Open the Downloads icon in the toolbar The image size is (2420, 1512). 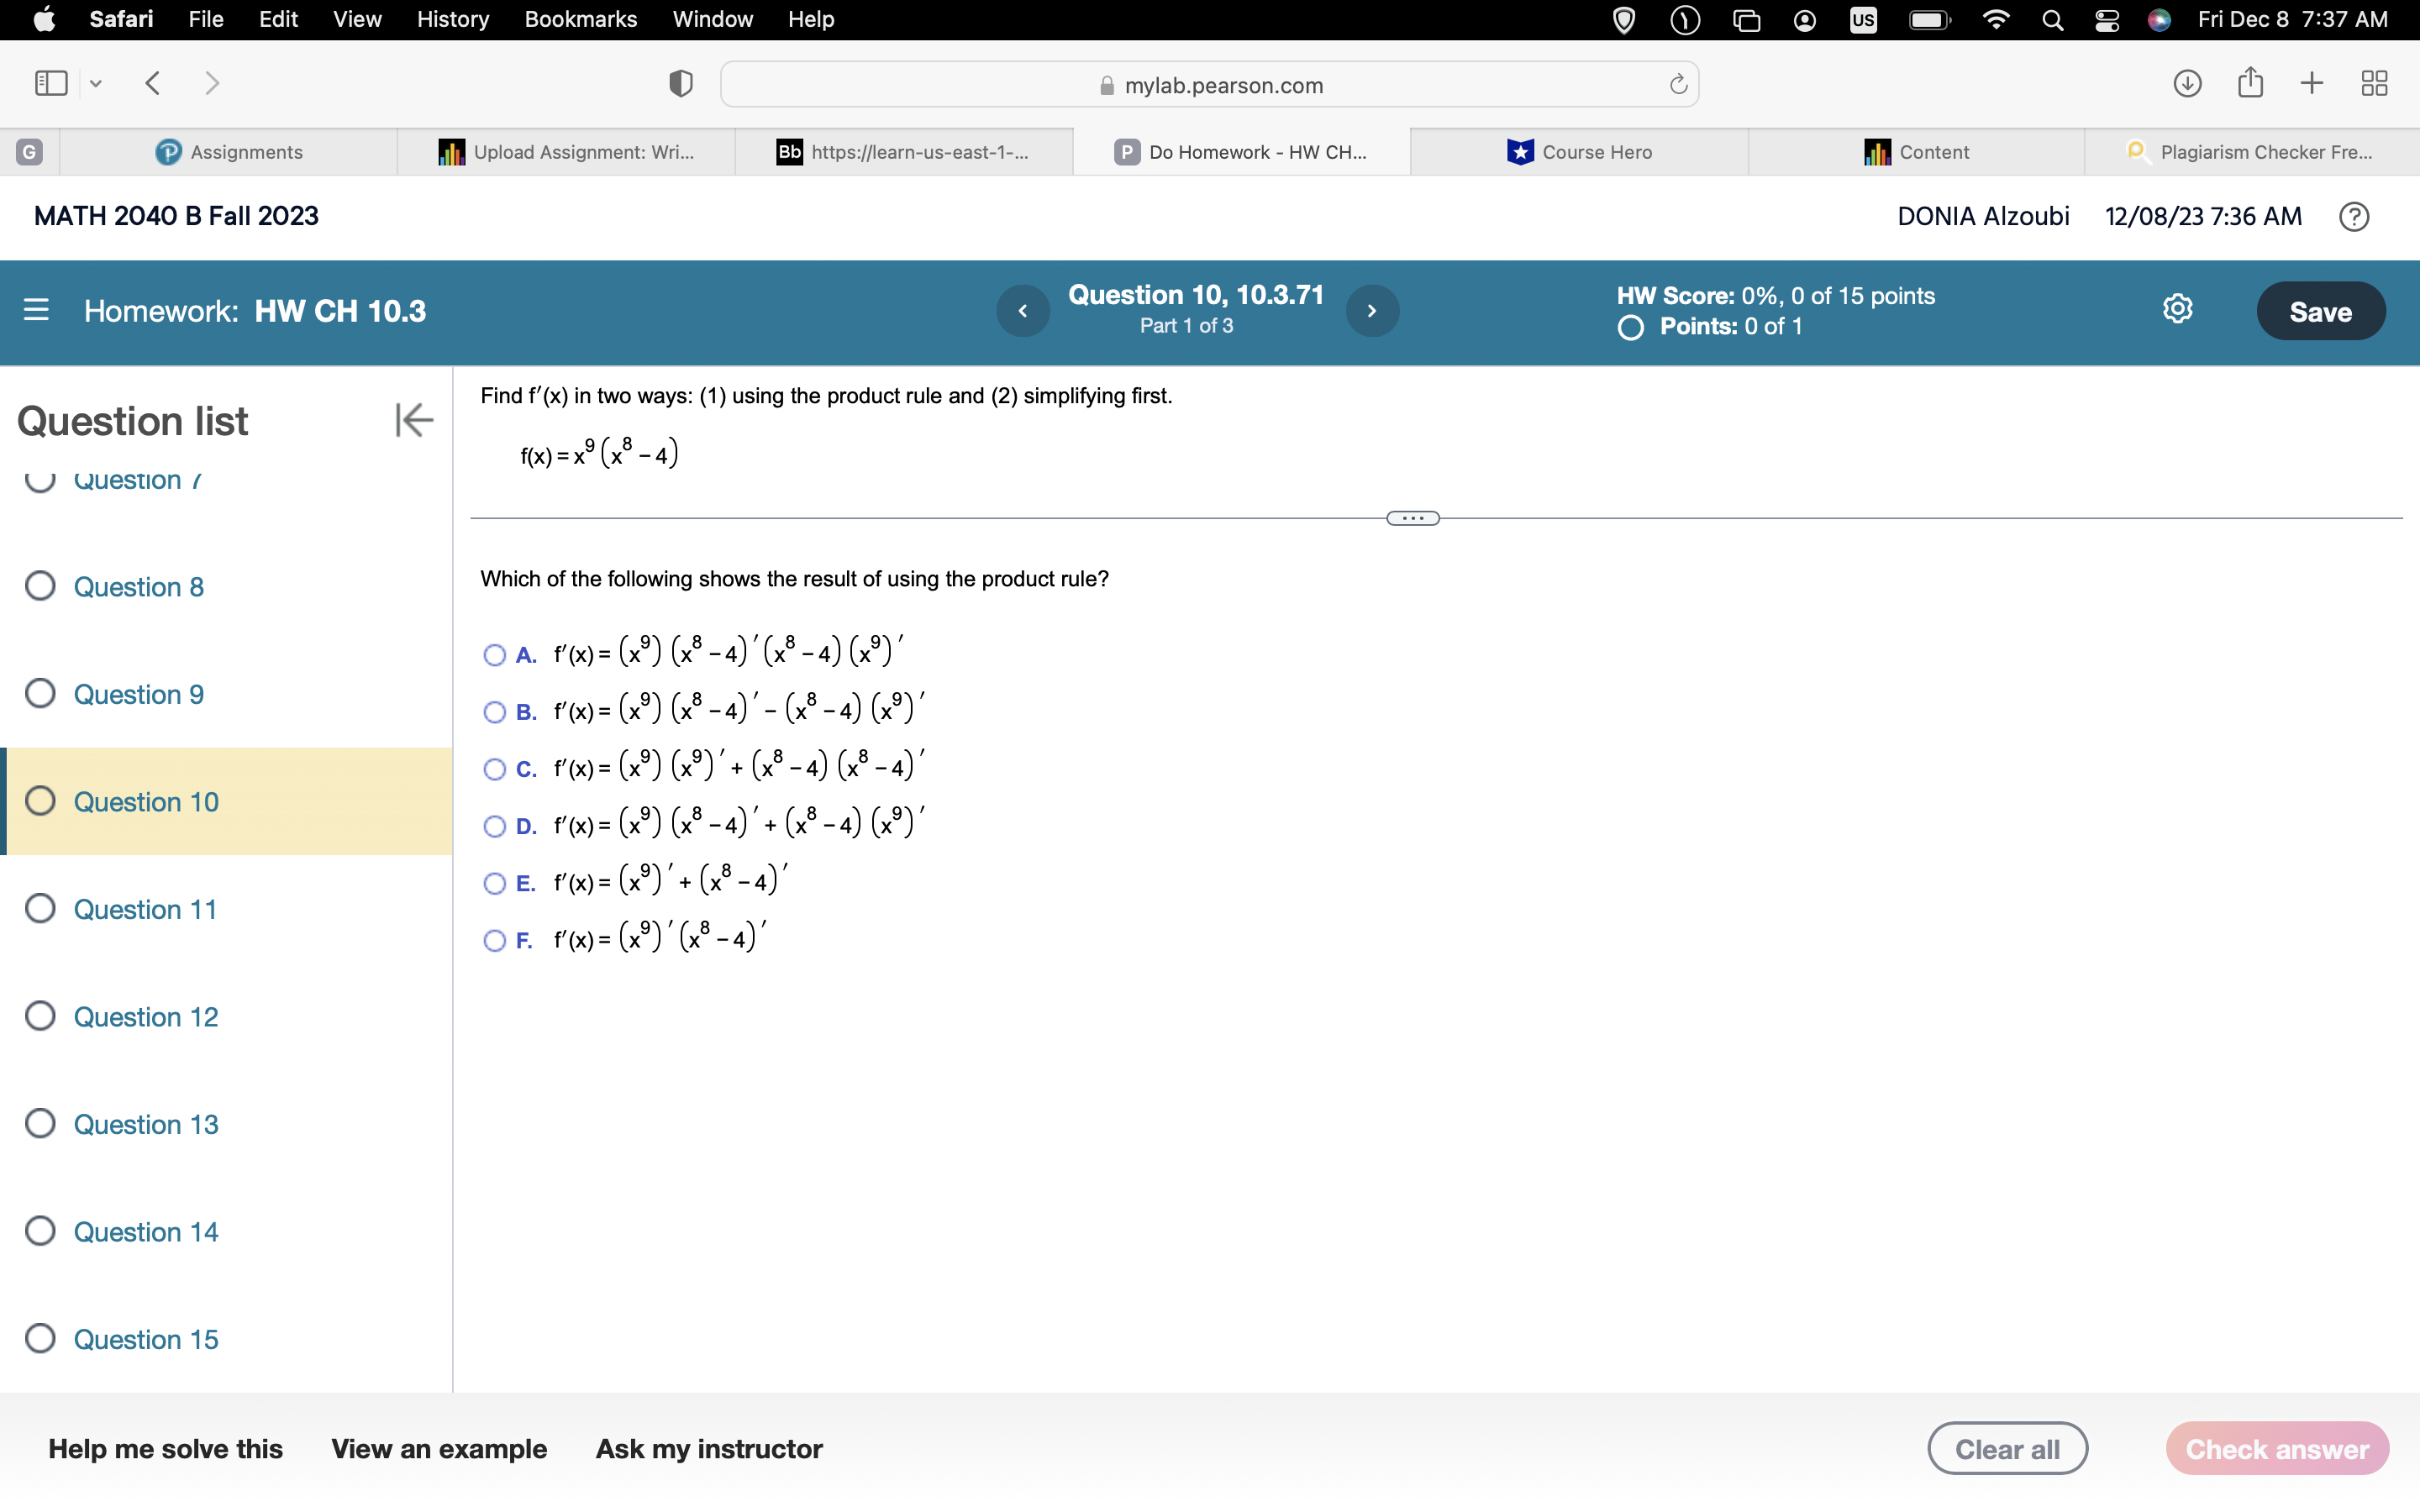pos(2187,83)
